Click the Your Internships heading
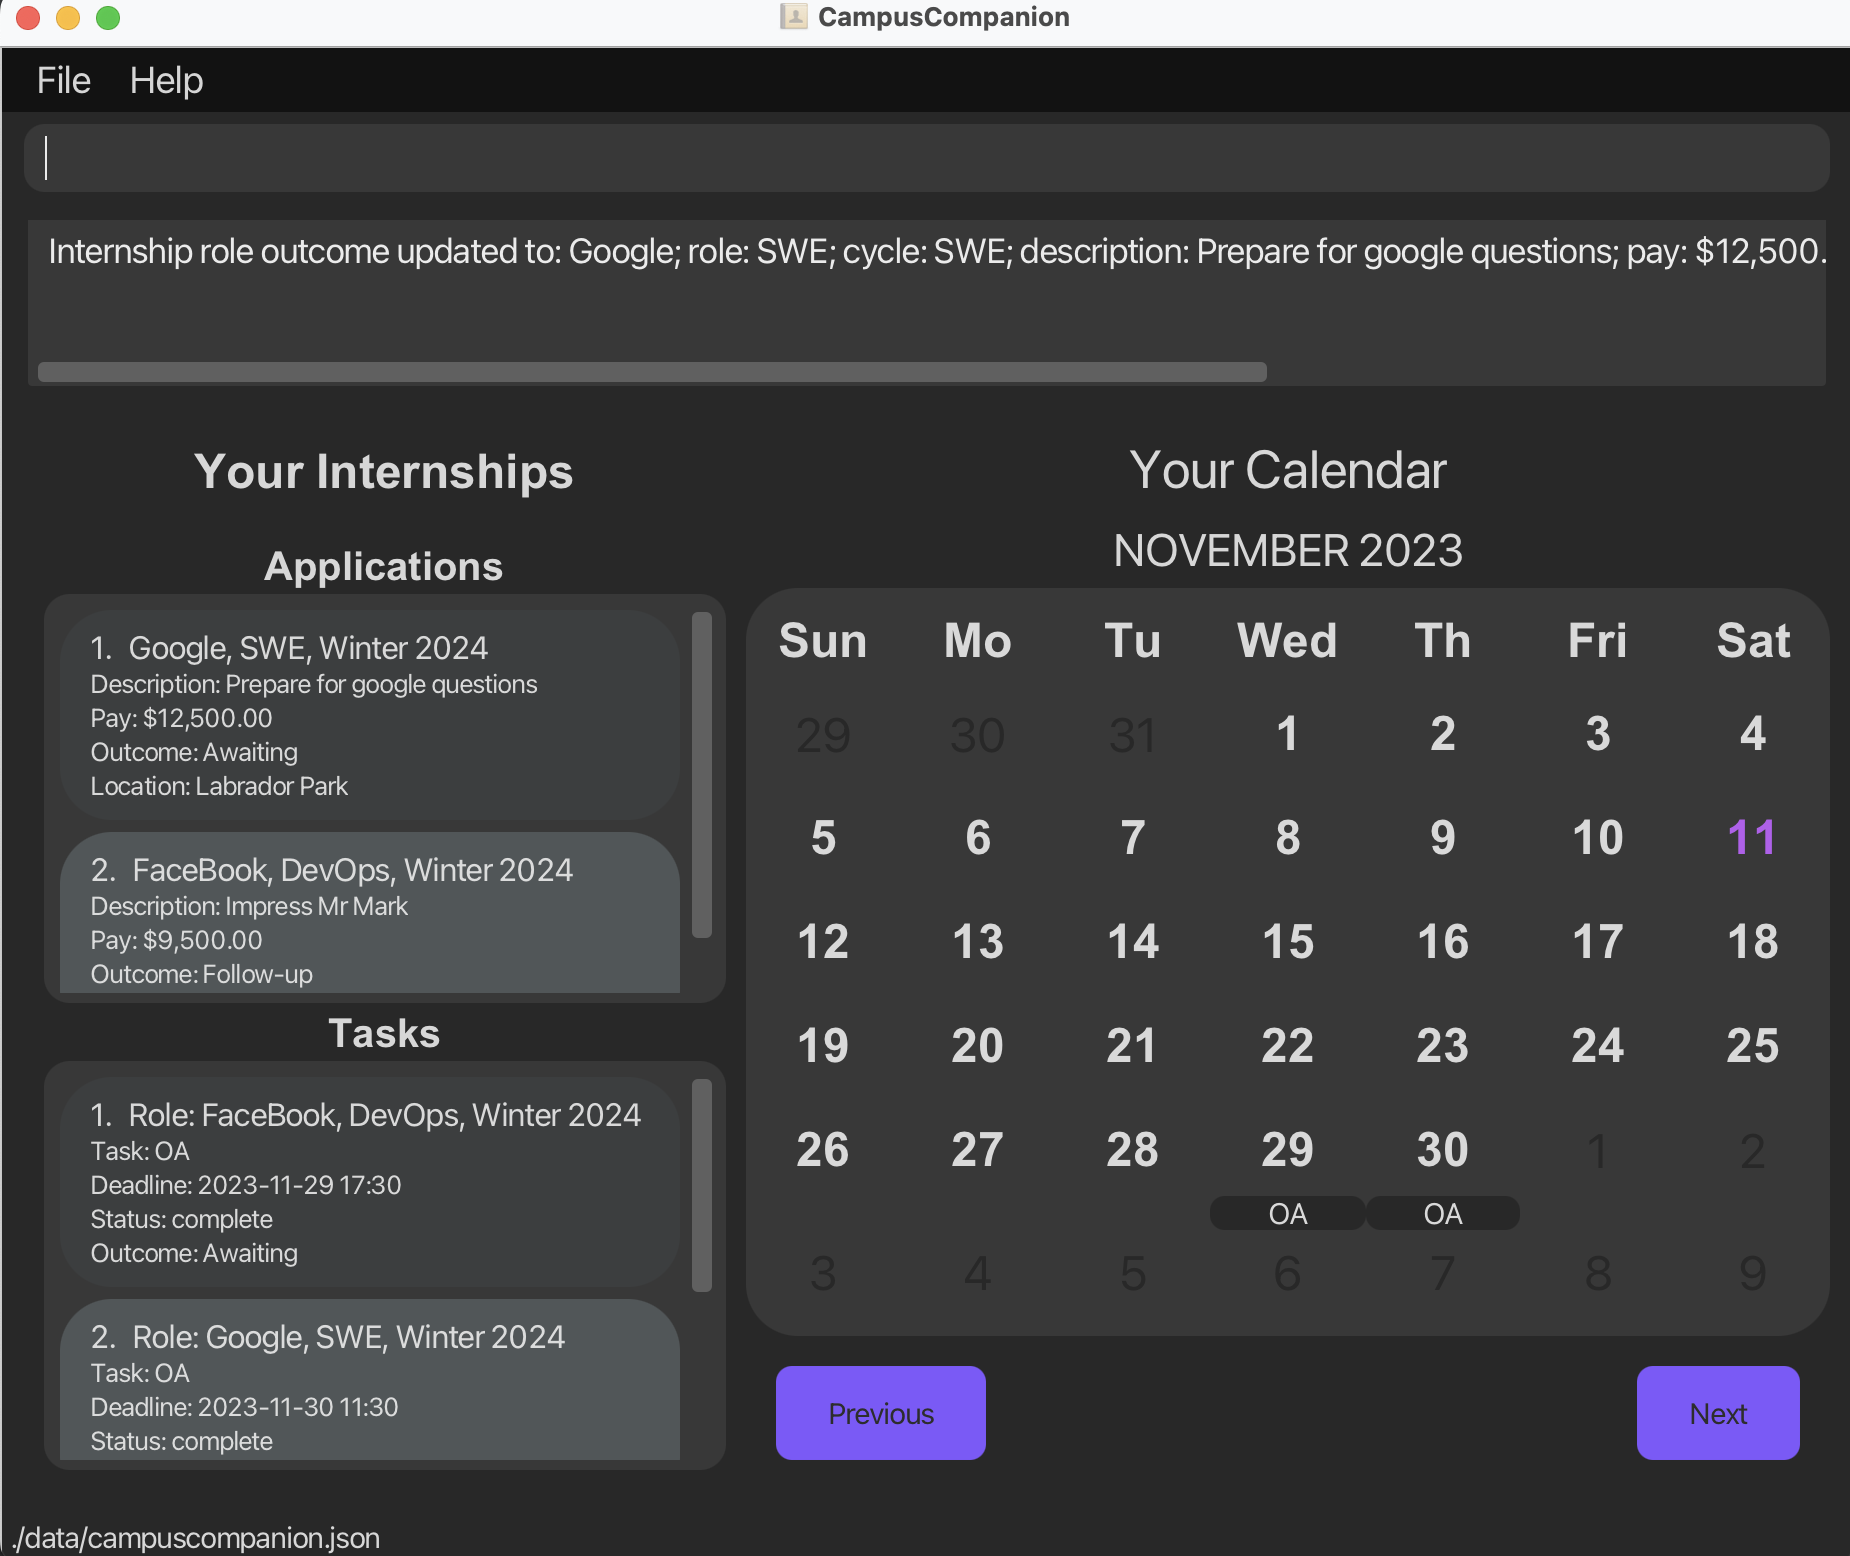Screen dimensions: 1850x1556 (x=384, y=472)
